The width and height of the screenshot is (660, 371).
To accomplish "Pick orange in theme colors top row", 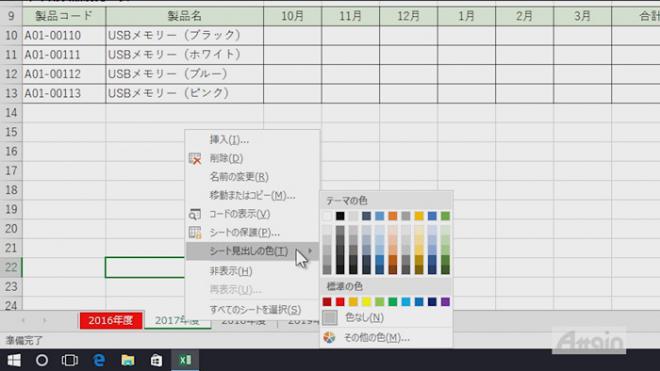I will [393, 216].
